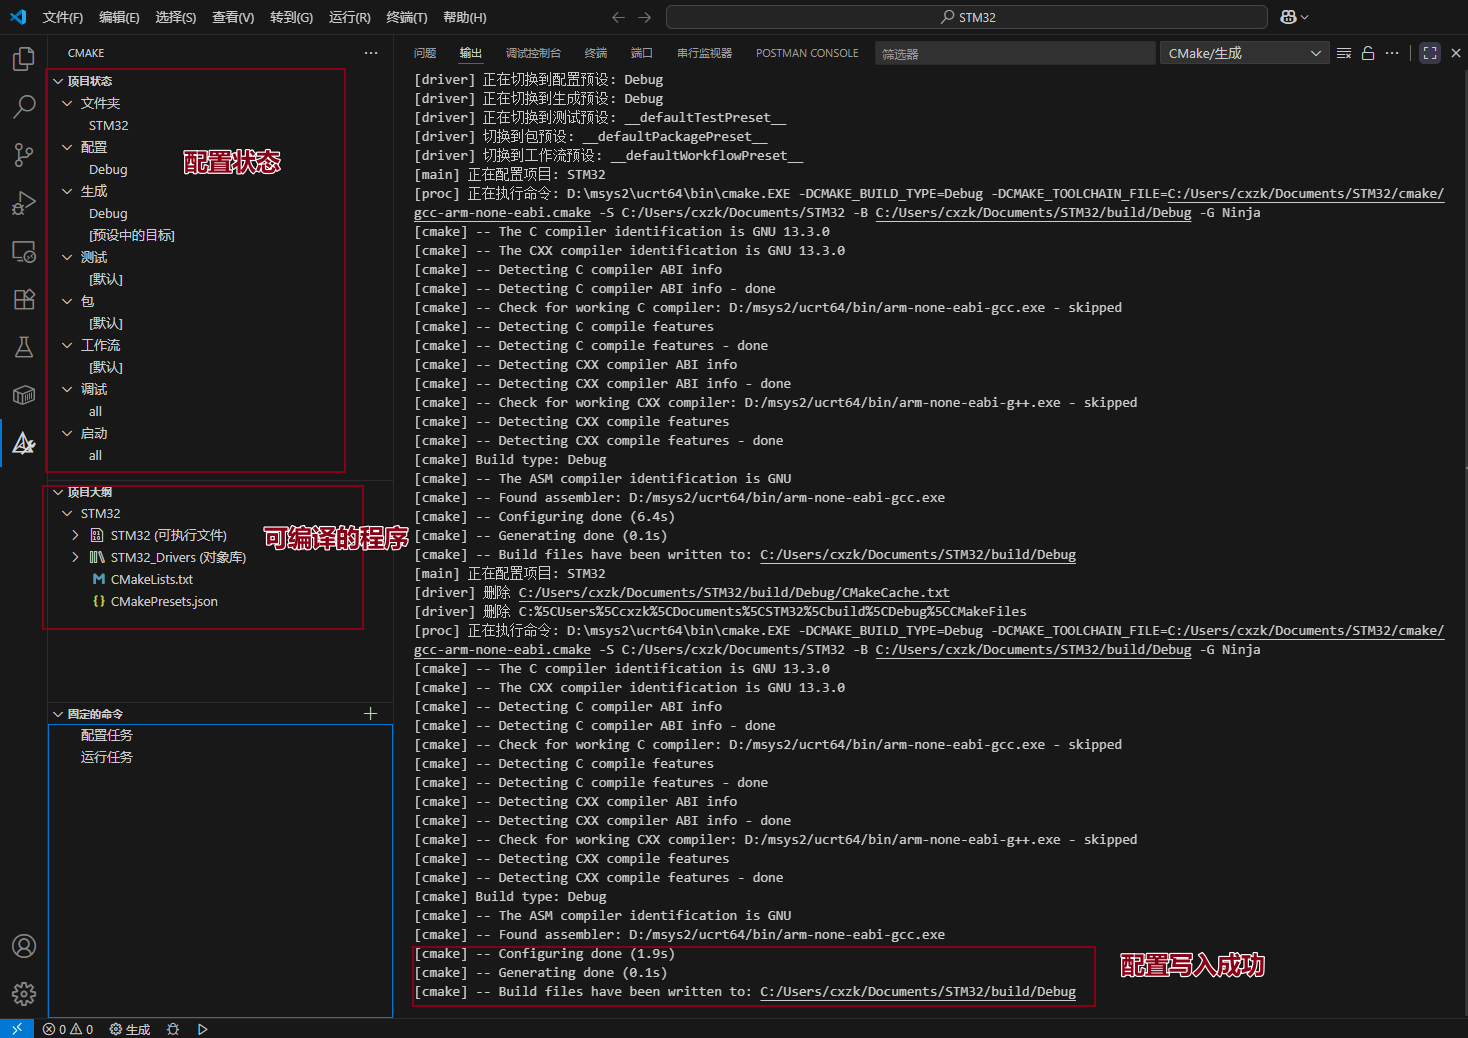Collapse the 工作流 tree node
The image size is (1468, 1038).
pos(67,345)
